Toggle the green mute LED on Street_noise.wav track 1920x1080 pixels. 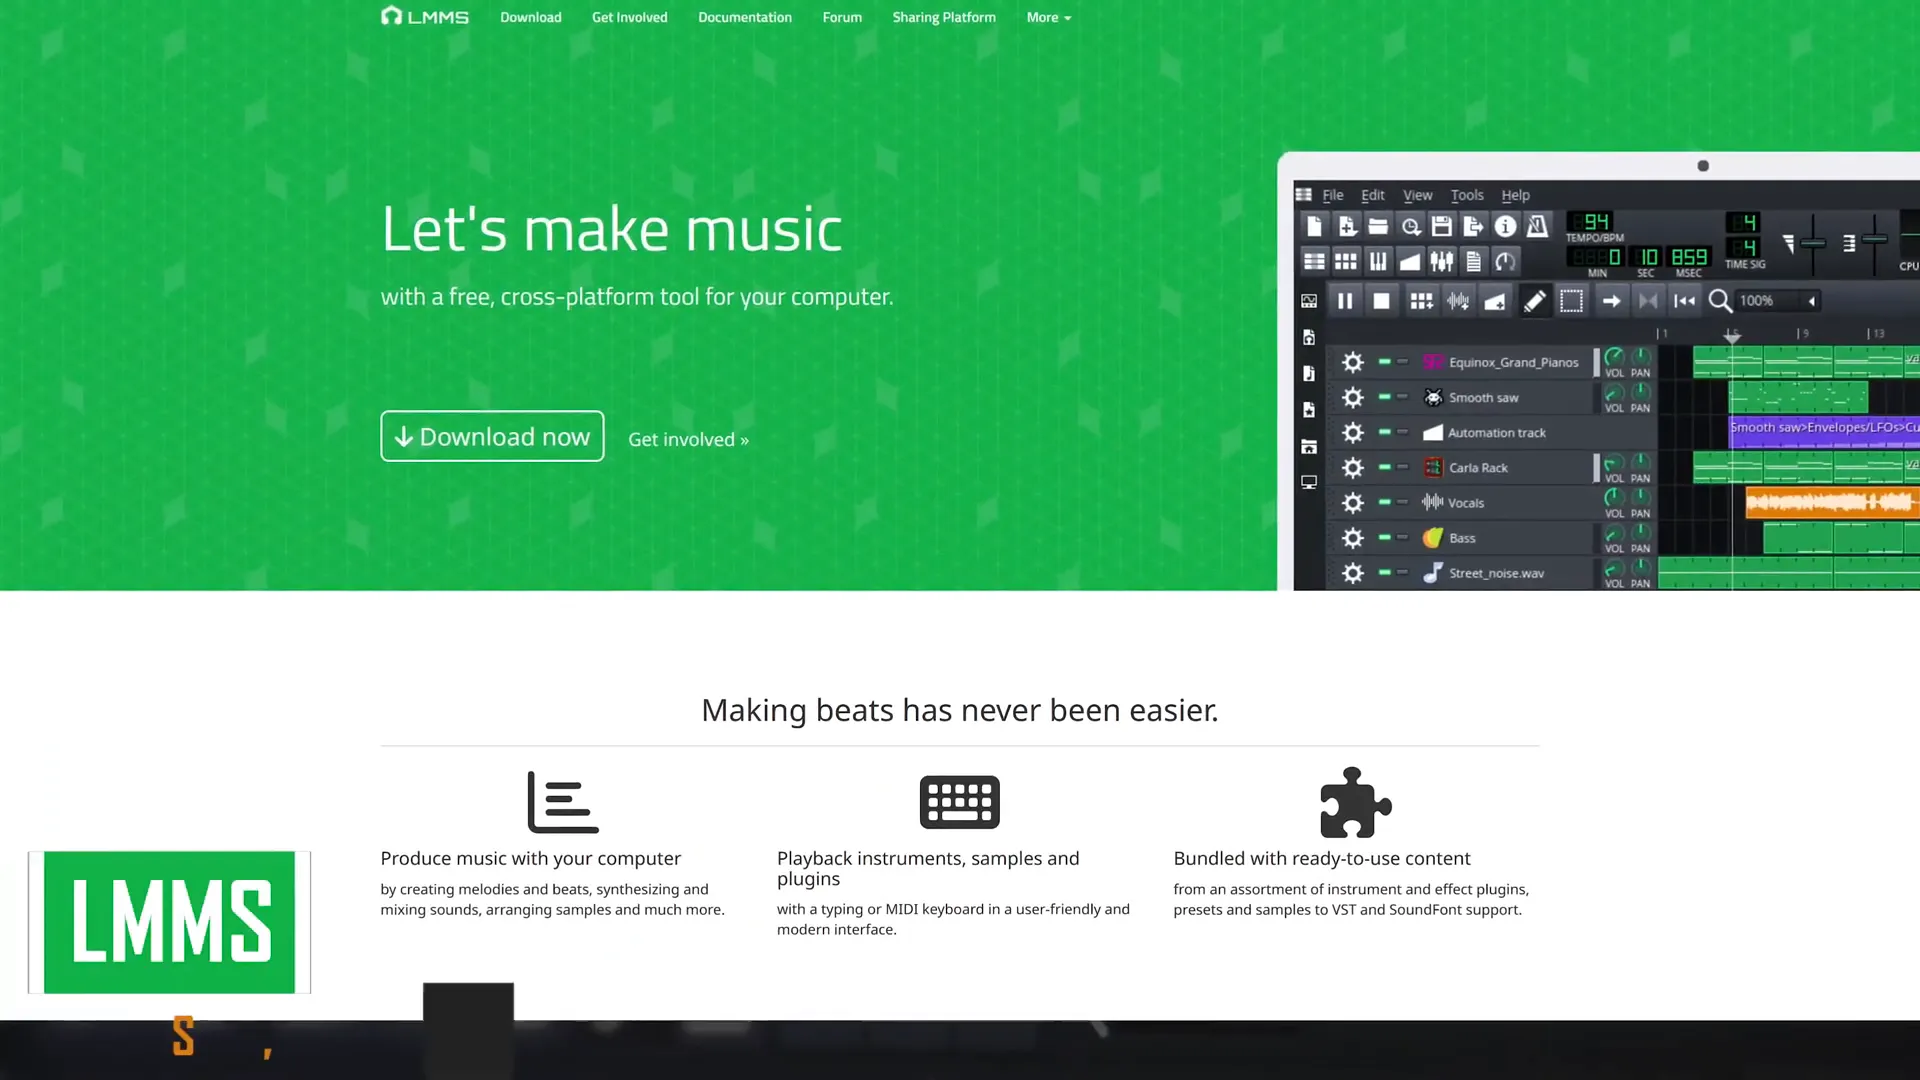[x=1384, y=572]
